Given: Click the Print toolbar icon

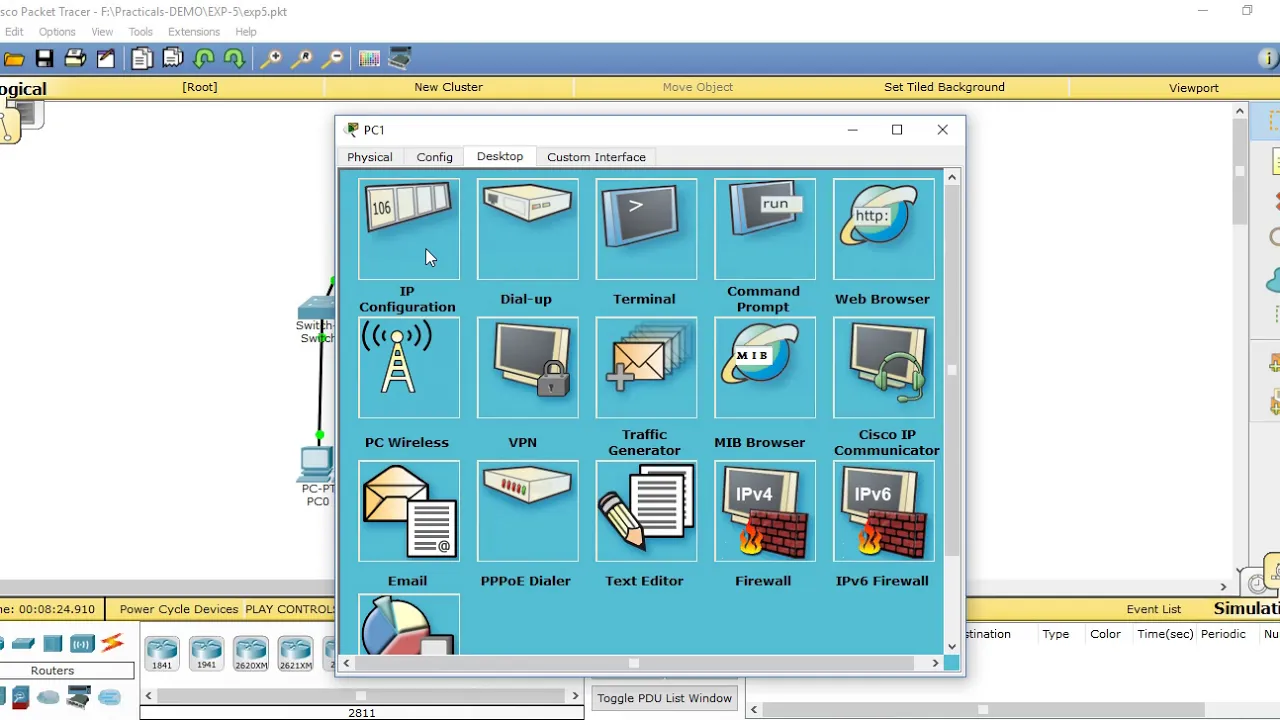Looking at the screenshot, I should point(75,59).
